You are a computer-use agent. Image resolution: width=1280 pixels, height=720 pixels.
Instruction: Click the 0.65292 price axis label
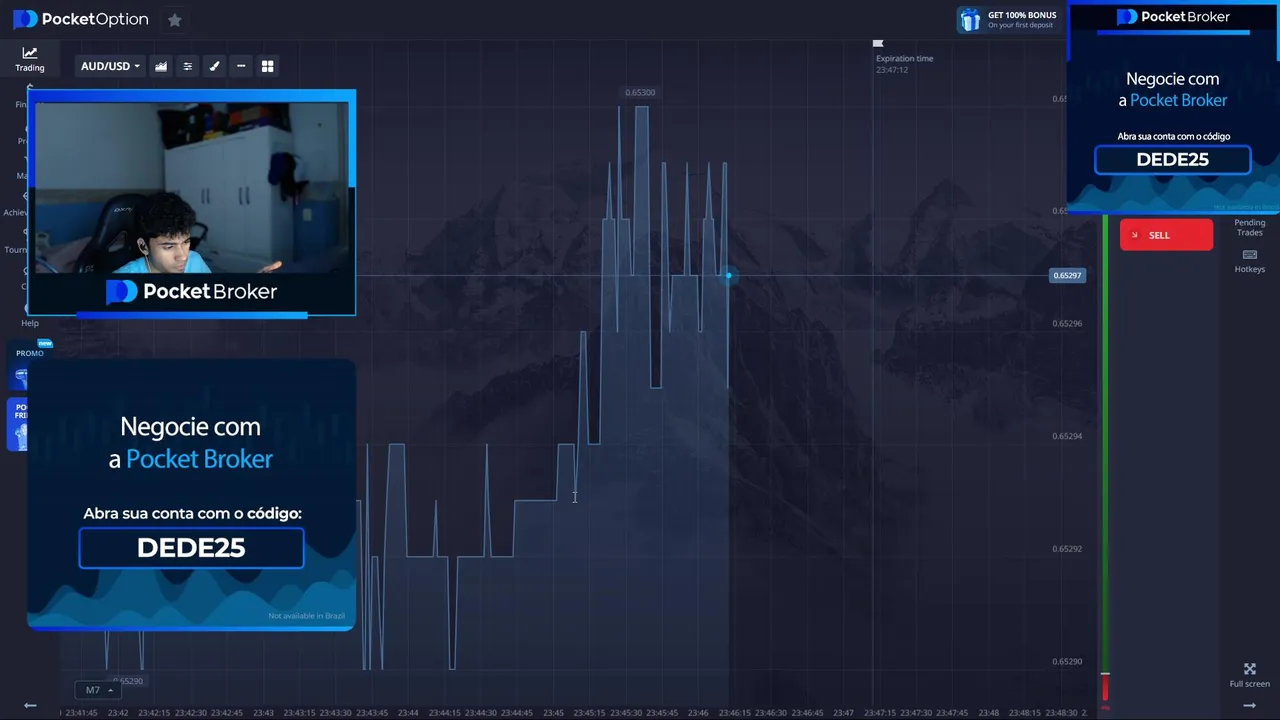click(1067, 549)
